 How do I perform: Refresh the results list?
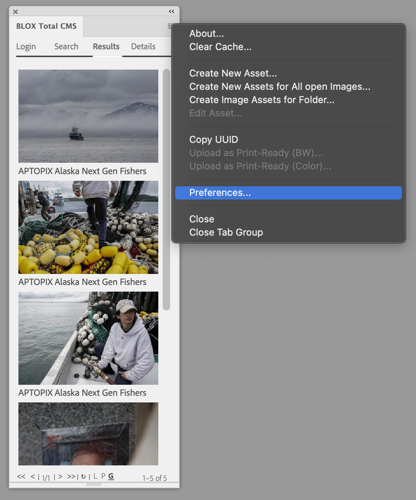tap(84, 477)
